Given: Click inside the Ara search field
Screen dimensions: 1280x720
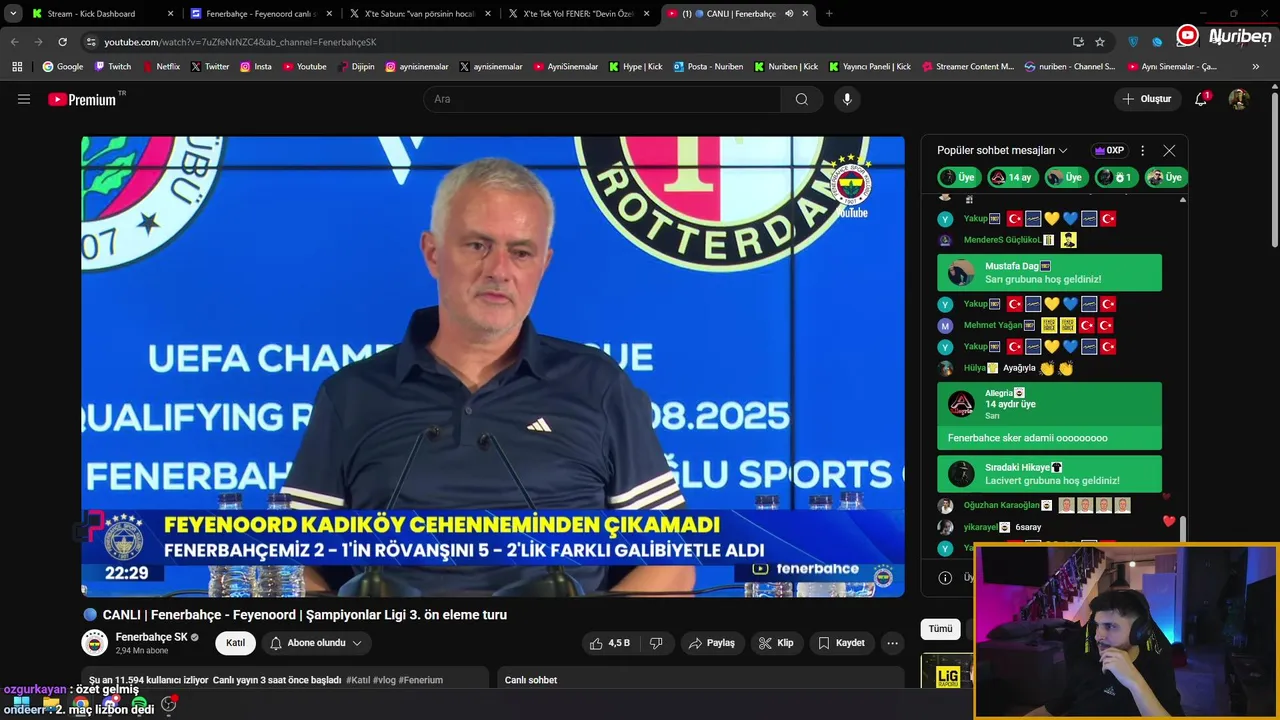Looking at the screenshot, I should pos(602,99).
